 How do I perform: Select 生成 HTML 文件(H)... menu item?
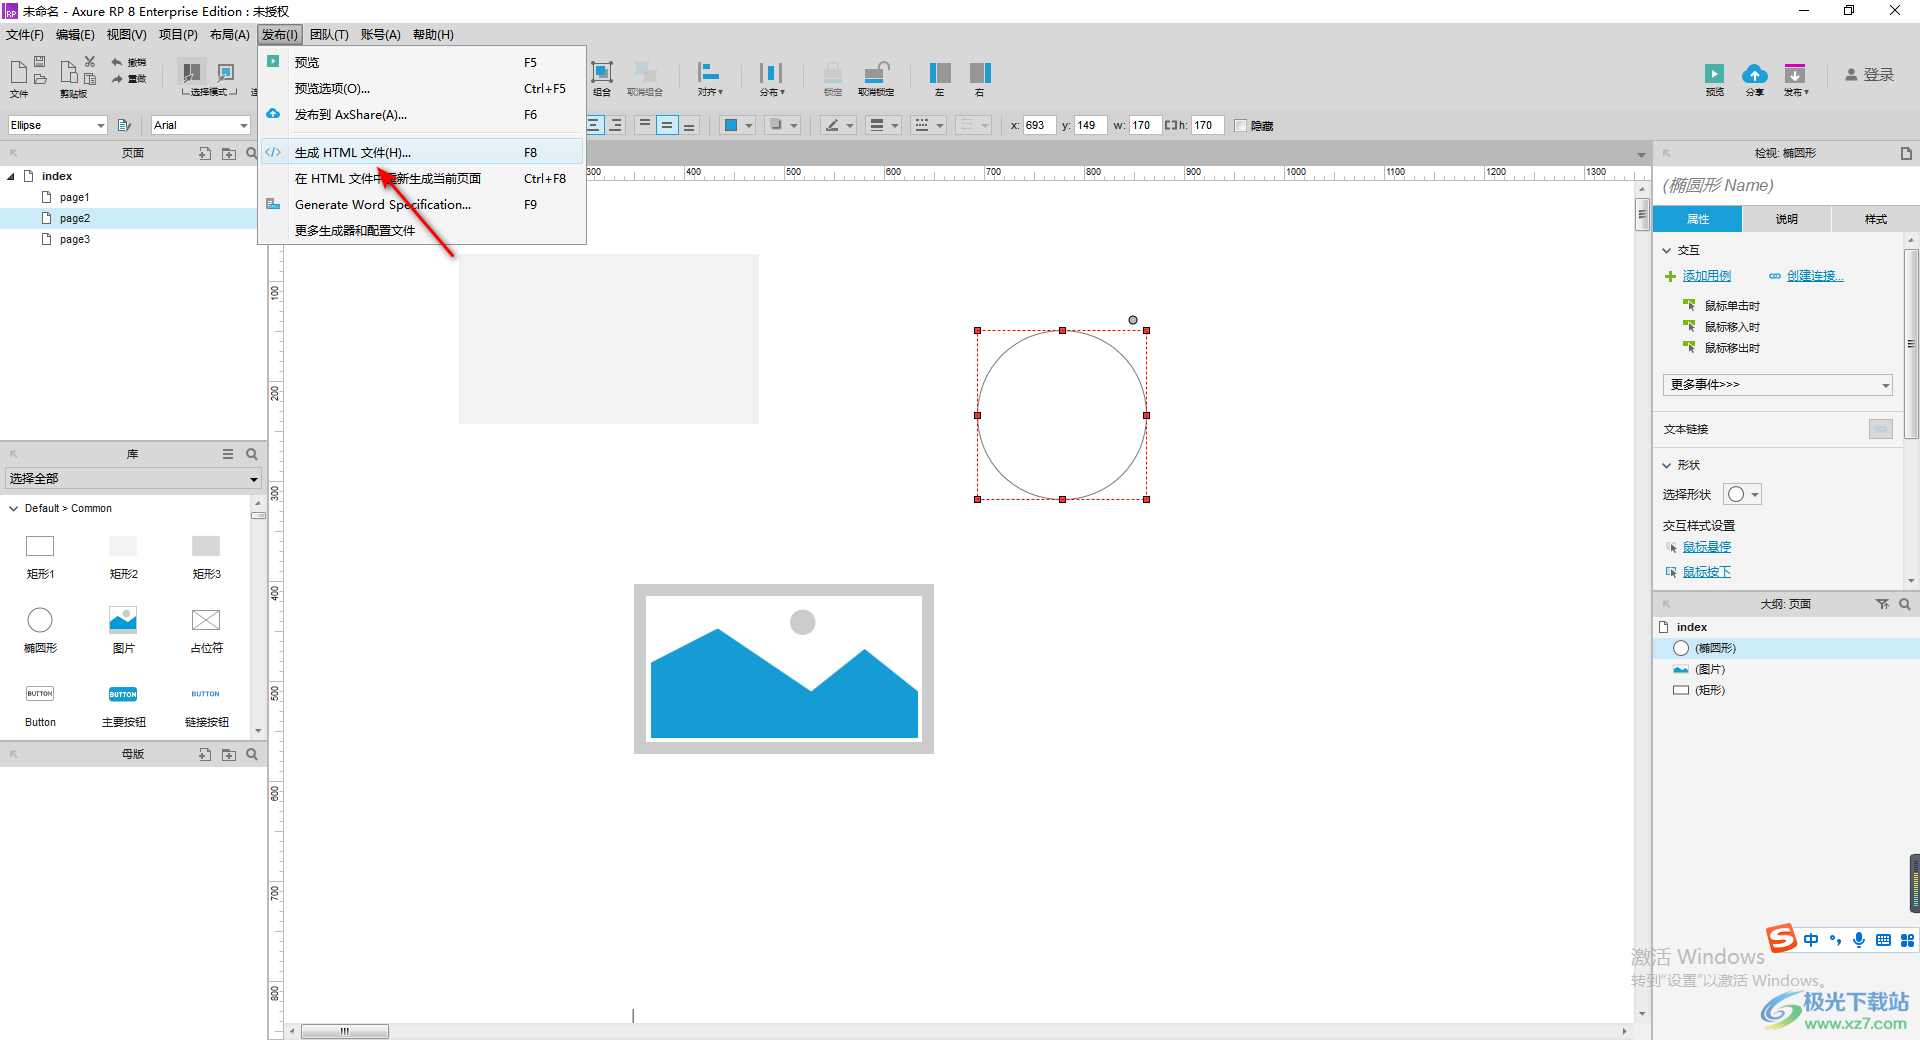click(353, 152)
